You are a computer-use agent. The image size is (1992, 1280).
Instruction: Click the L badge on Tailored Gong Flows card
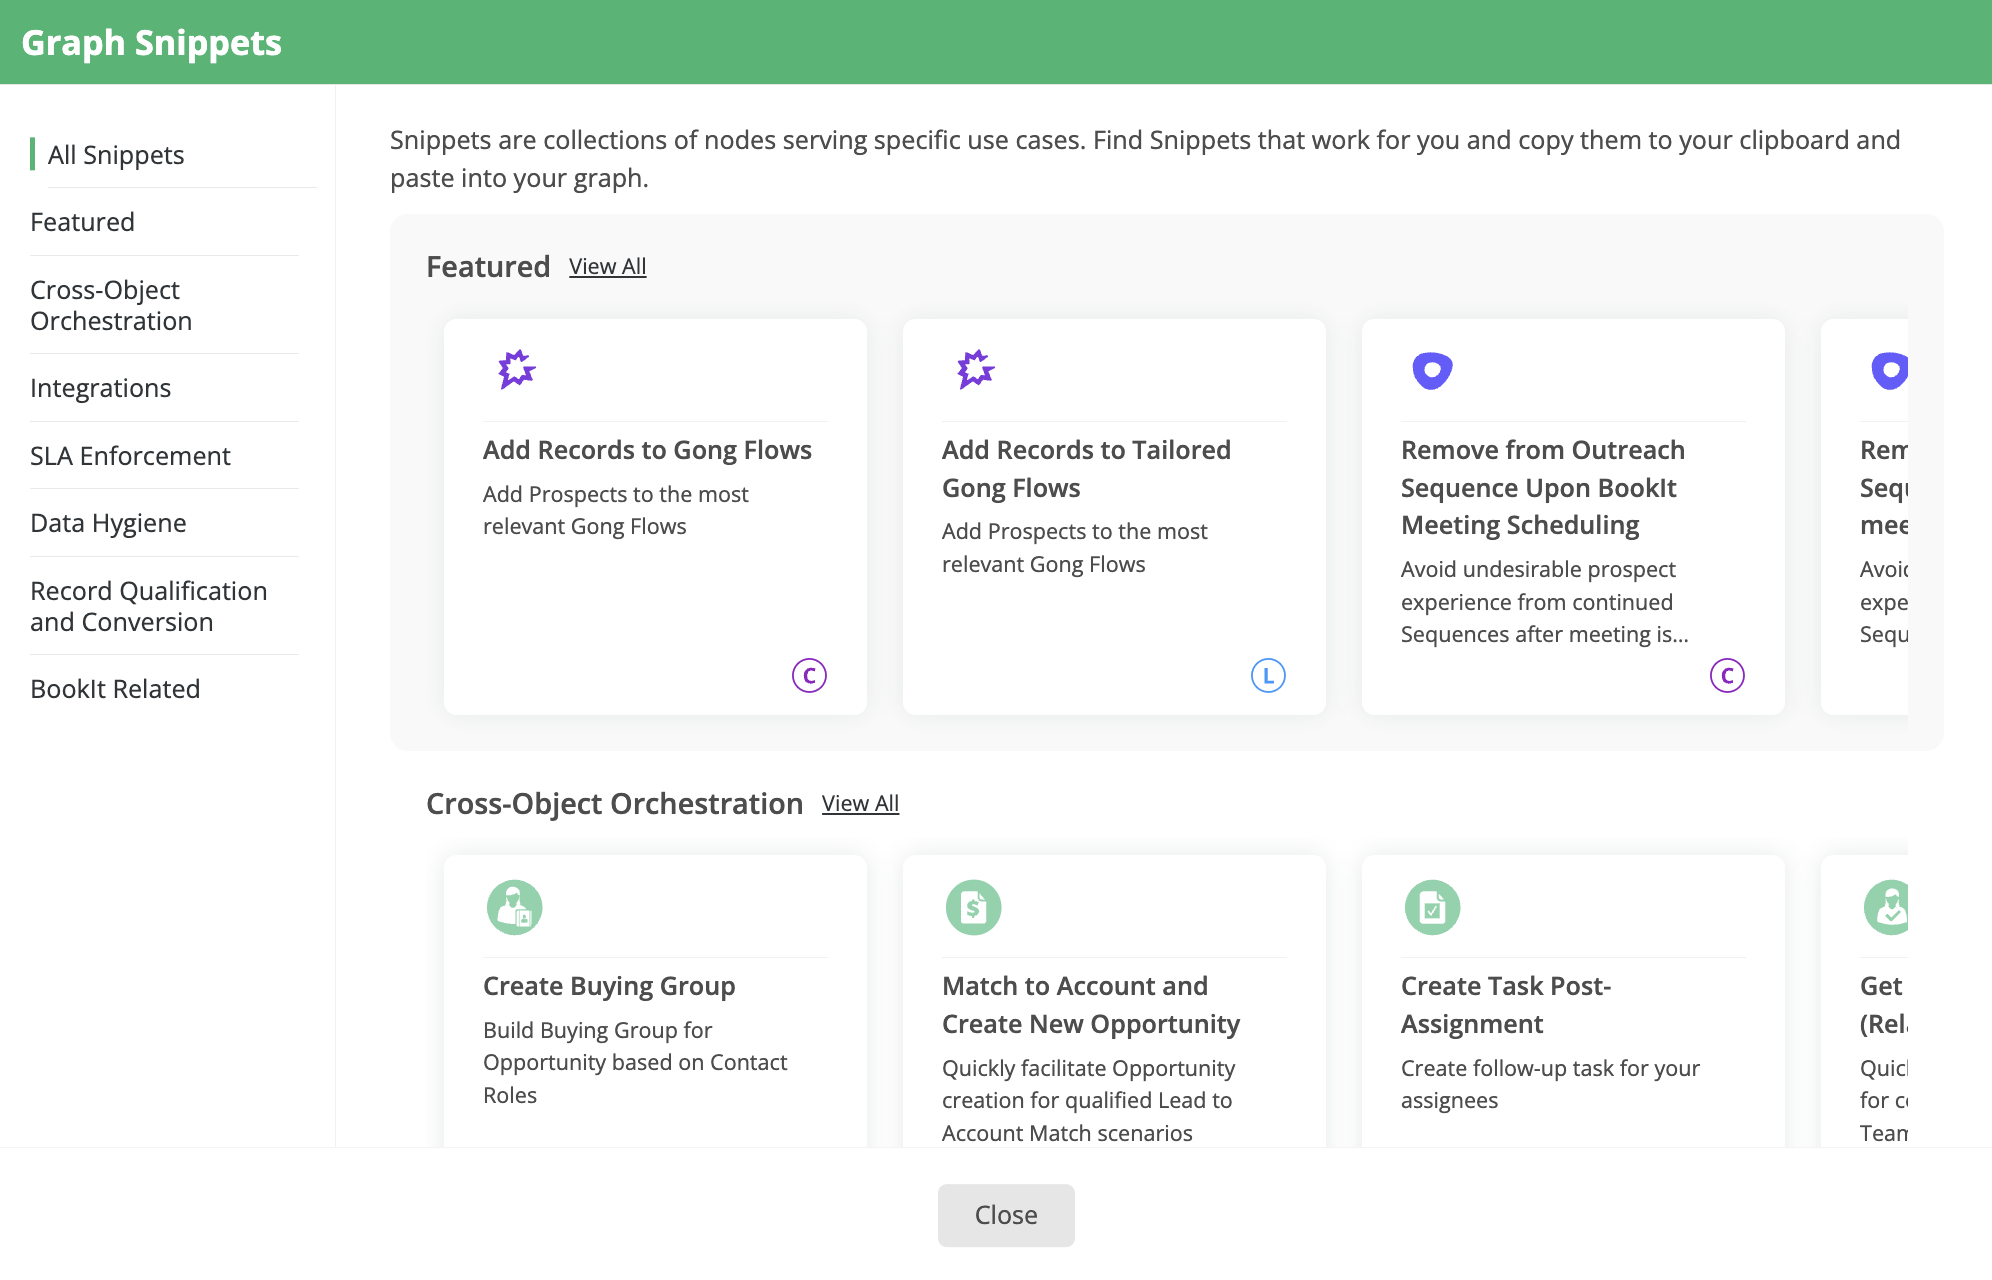[1268, 676]
